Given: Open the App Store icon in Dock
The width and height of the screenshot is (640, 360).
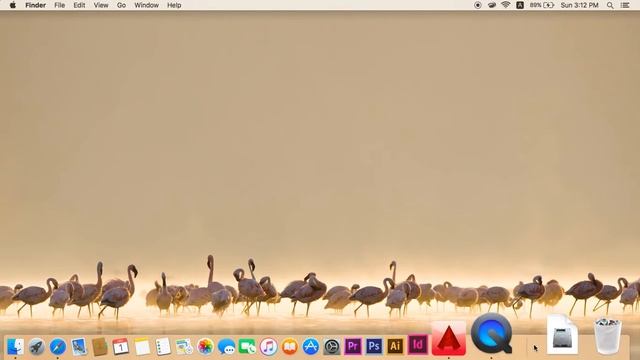Looking at the screenshot, I should [x=311, y=347].
